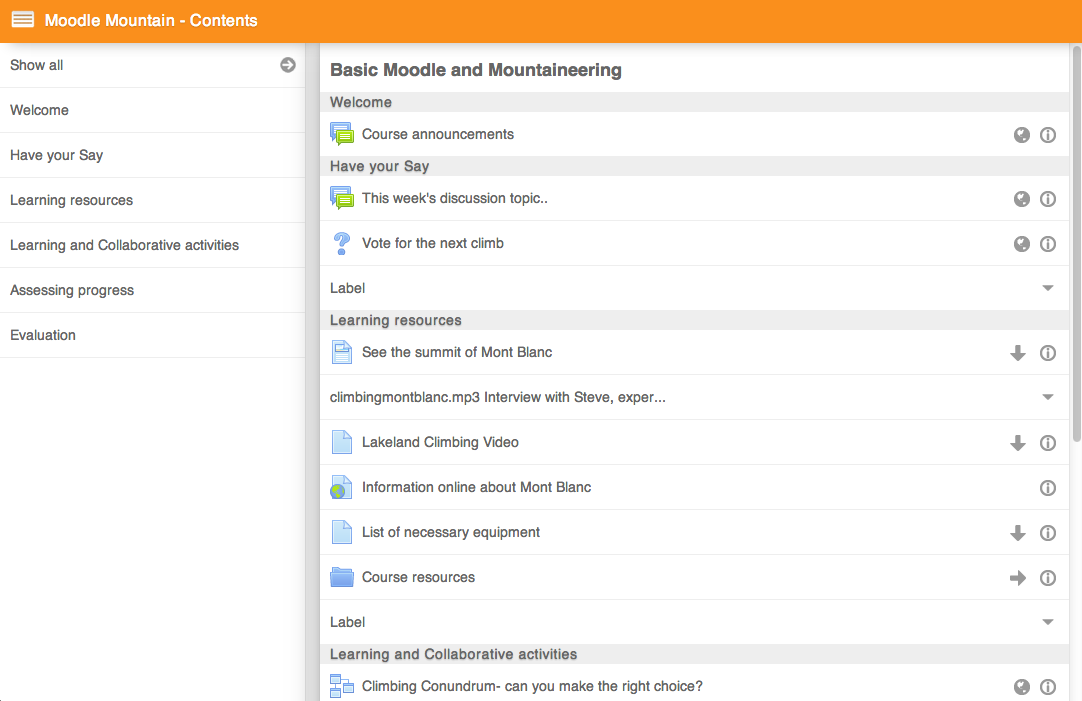This screenshot has width=1082, height=701.
Task: Show info for Climbing Conundrum
Action: 1047,687
